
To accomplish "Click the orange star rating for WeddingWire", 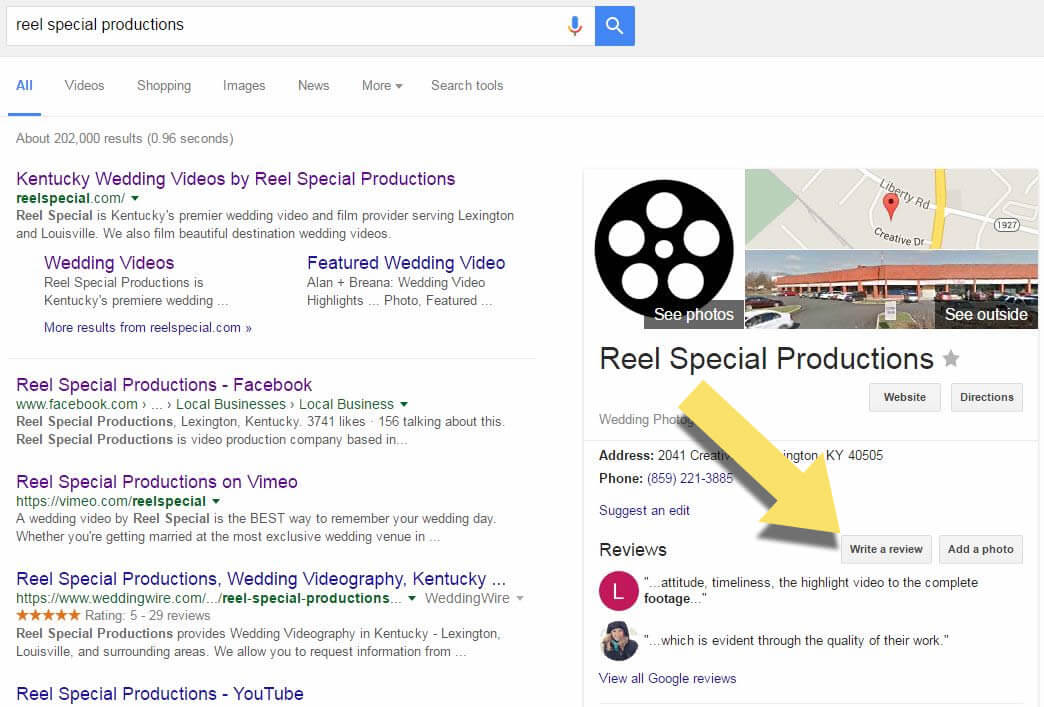I will (48, 615).
